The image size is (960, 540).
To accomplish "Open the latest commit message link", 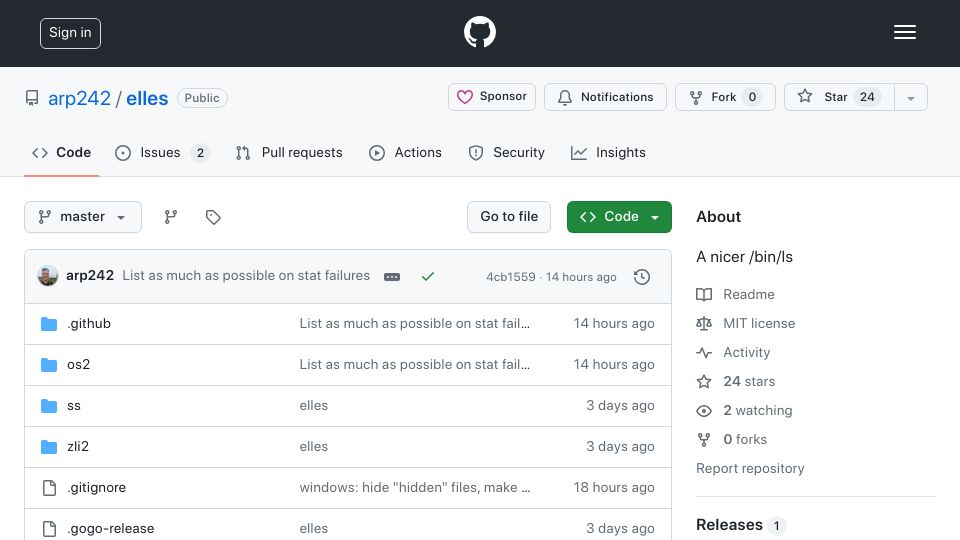I will point(246,276).
